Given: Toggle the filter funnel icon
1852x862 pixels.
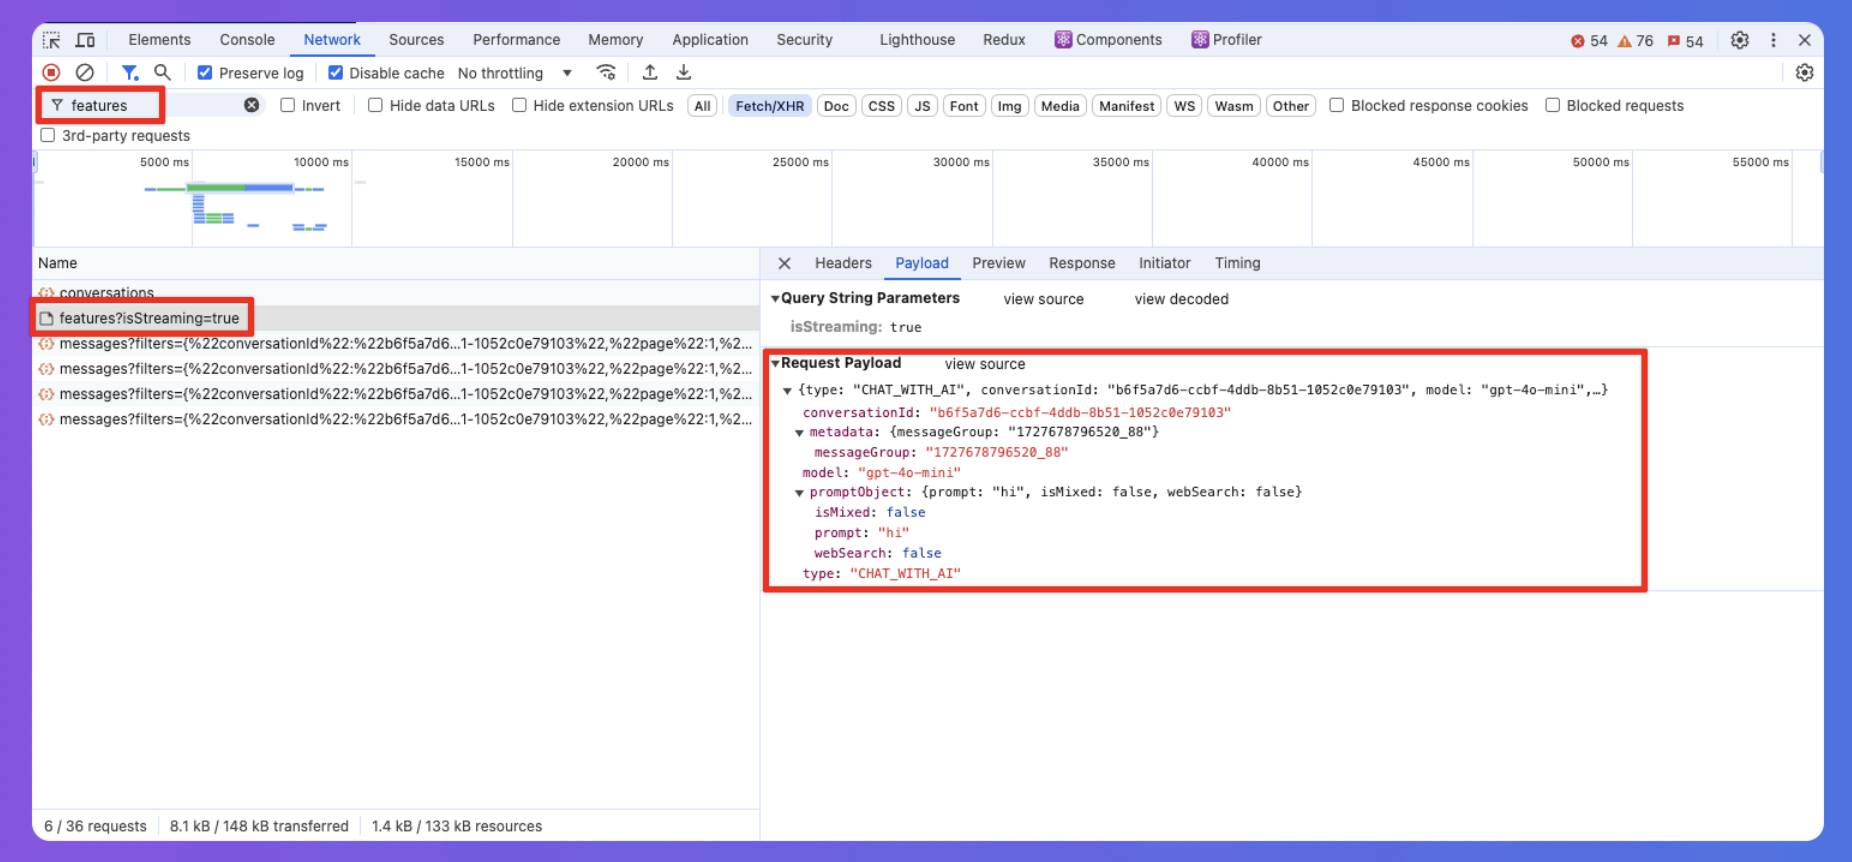Looking at the screenshot, I should 130,72.
